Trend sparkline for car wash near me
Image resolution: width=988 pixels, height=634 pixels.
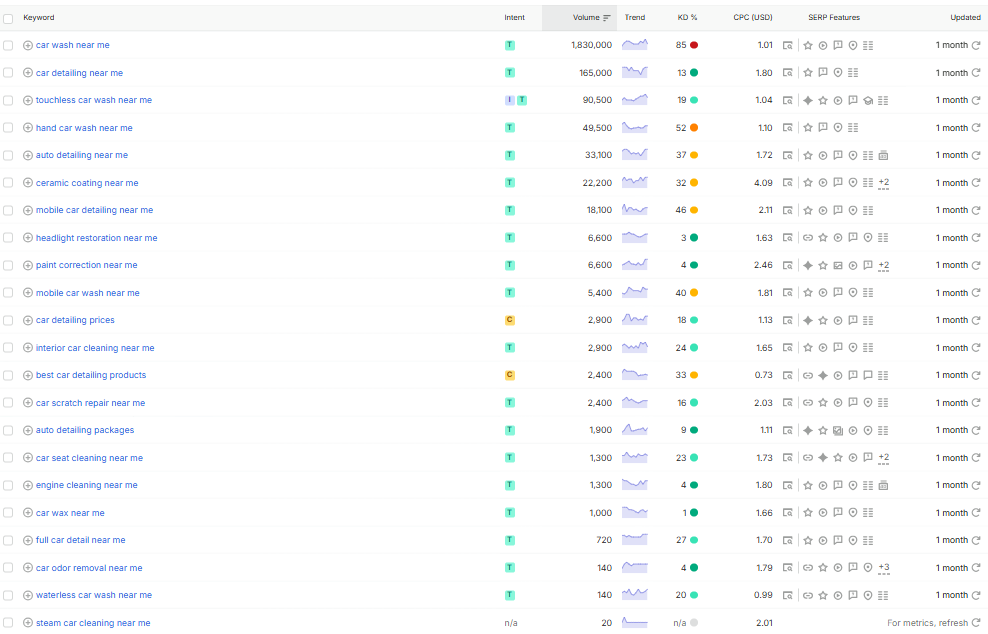[x=635, y=45]
